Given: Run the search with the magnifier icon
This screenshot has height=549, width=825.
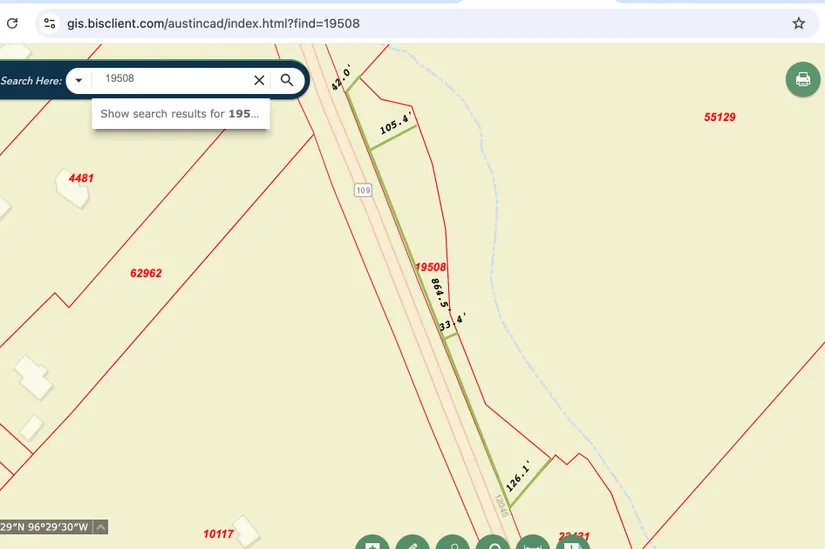Looking at the screenshot, I should pos(287,80).
